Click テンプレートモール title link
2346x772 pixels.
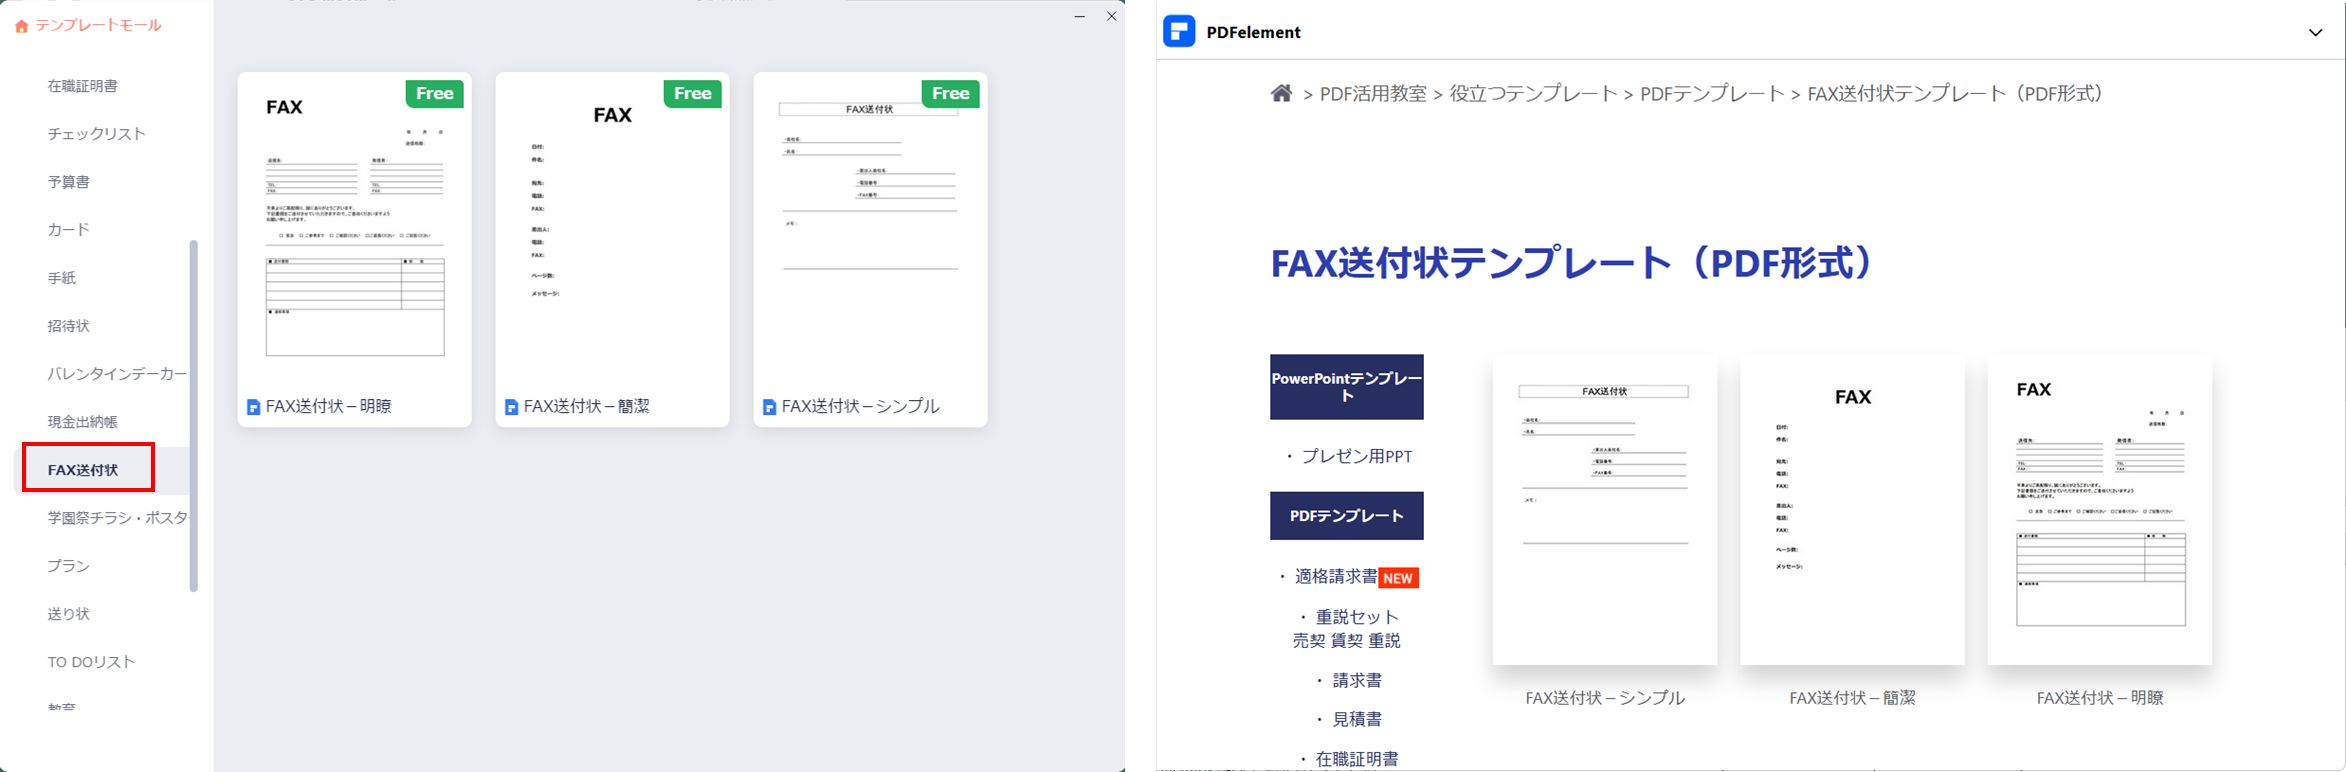click(98, 26)
